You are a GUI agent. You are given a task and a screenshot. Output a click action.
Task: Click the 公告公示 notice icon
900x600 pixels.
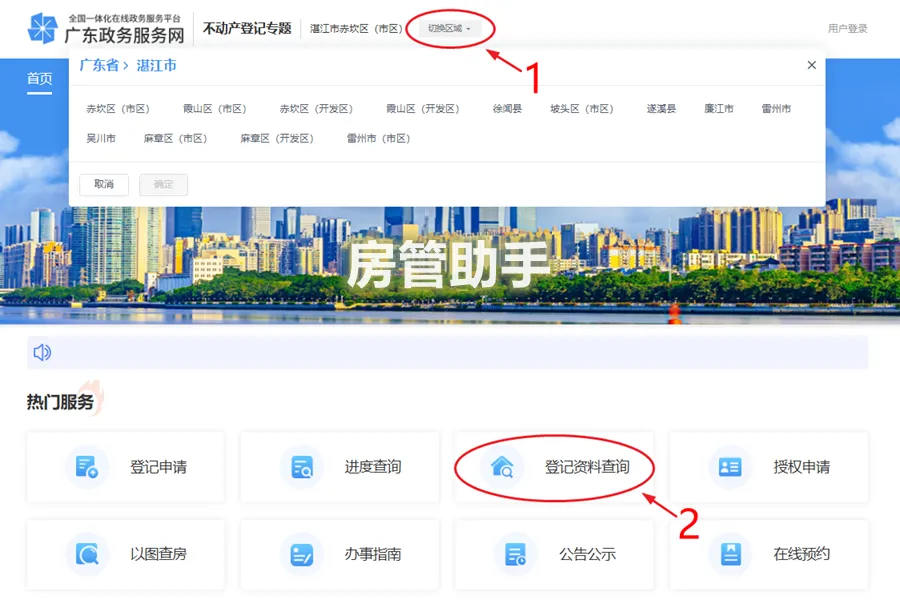(516, 554)
